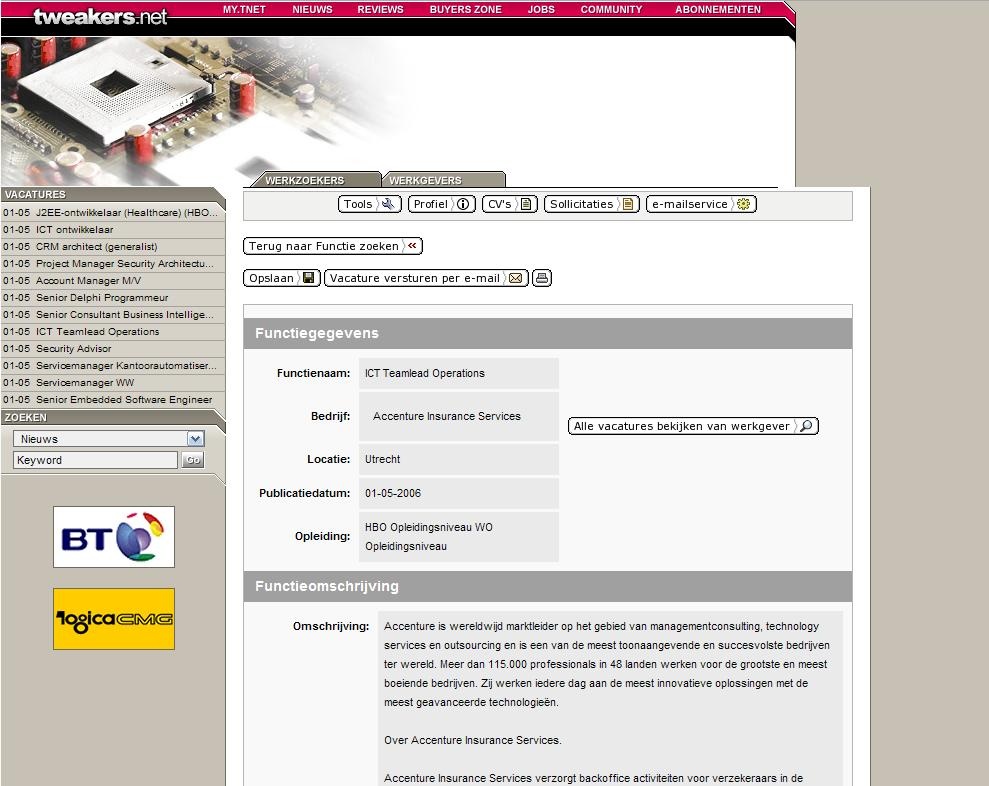989x786 pixels.
Task: Open Sollicitaties with the document icon
Action: coord(628,203)
